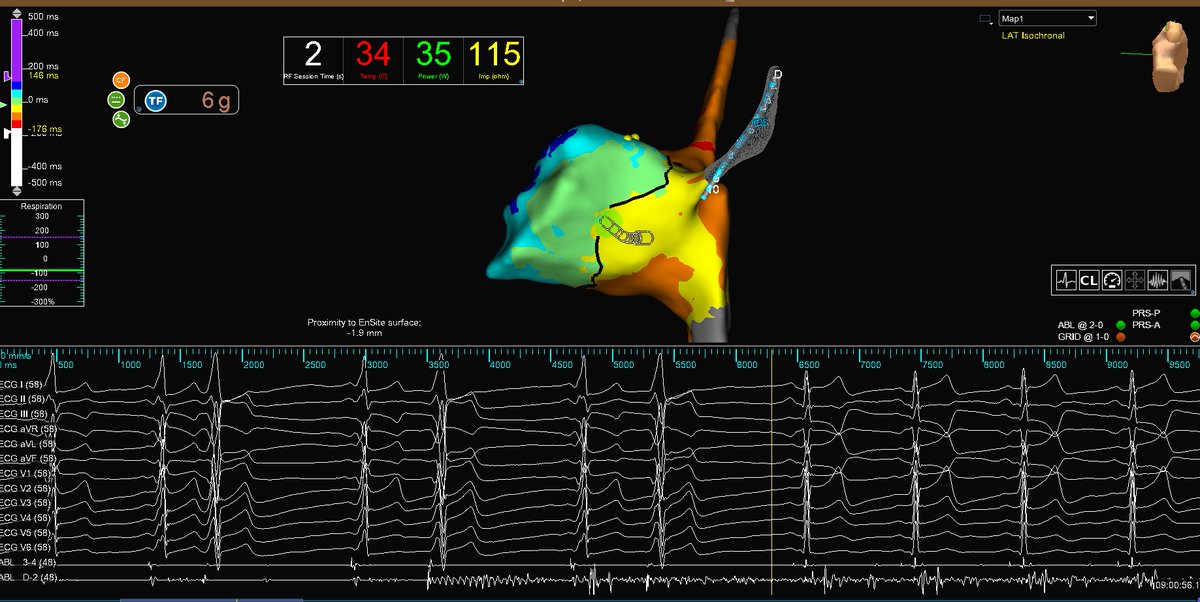
Task: Select the orange CF contact force icon
Action: point(121,80)
